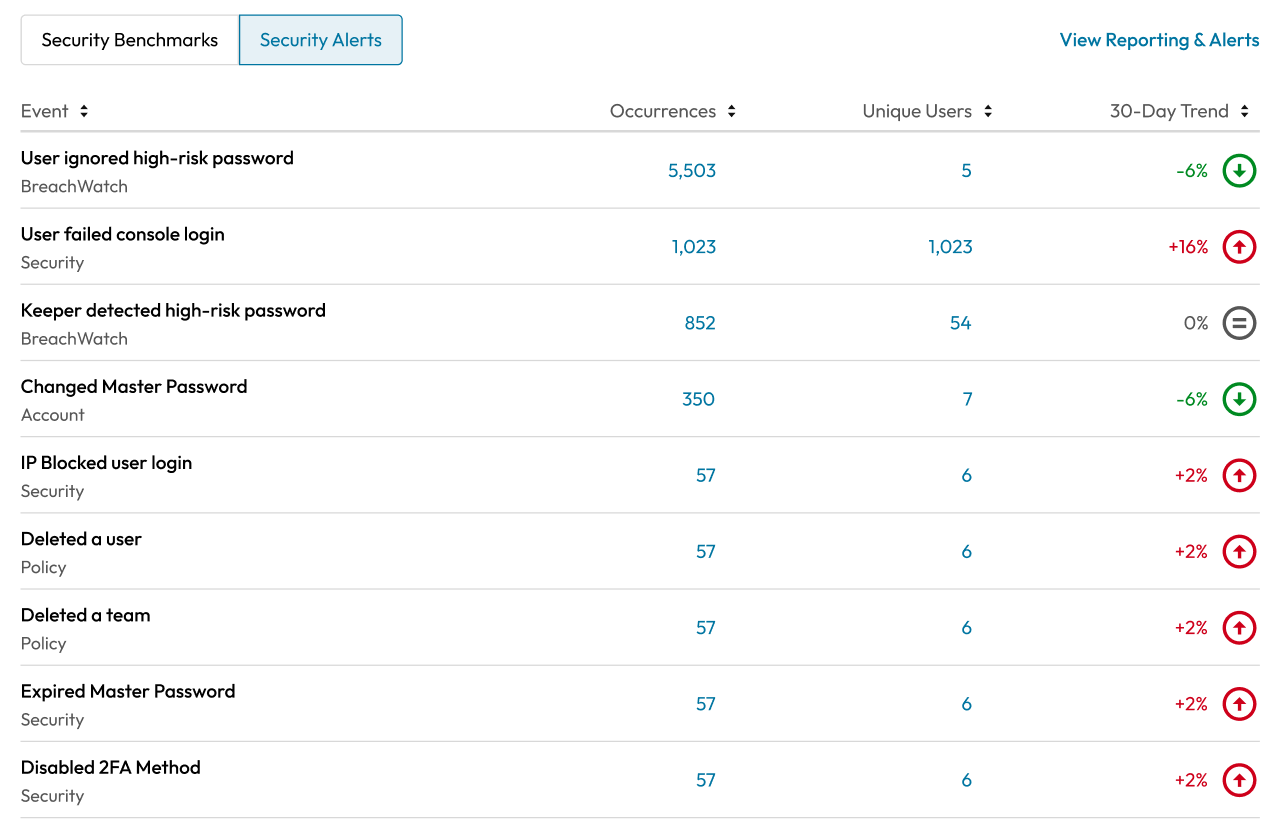This screenshot has width=1283, height=833.
Task: Click green down-trend icon for User ignored high-risk password
Action: tap(1239, 171)
